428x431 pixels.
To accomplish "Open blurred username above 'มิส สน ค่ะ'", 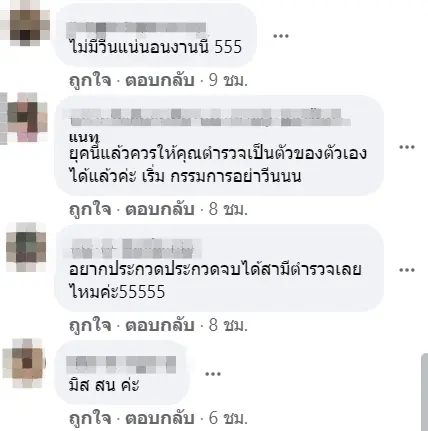I will (121, 365).
